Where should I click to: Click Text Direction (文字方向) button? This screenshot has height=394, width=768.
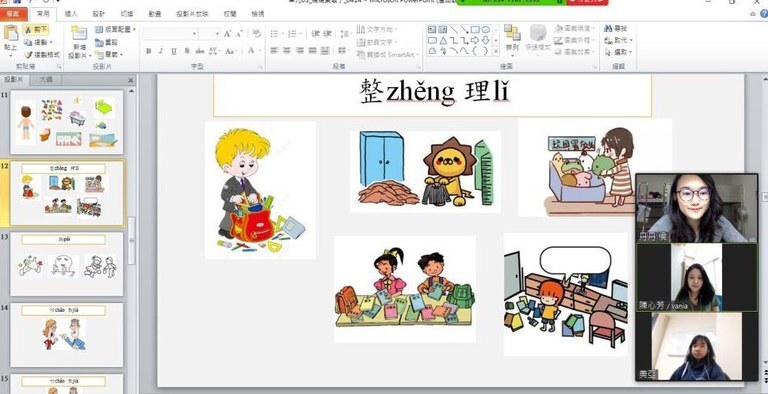click(377, 29)
